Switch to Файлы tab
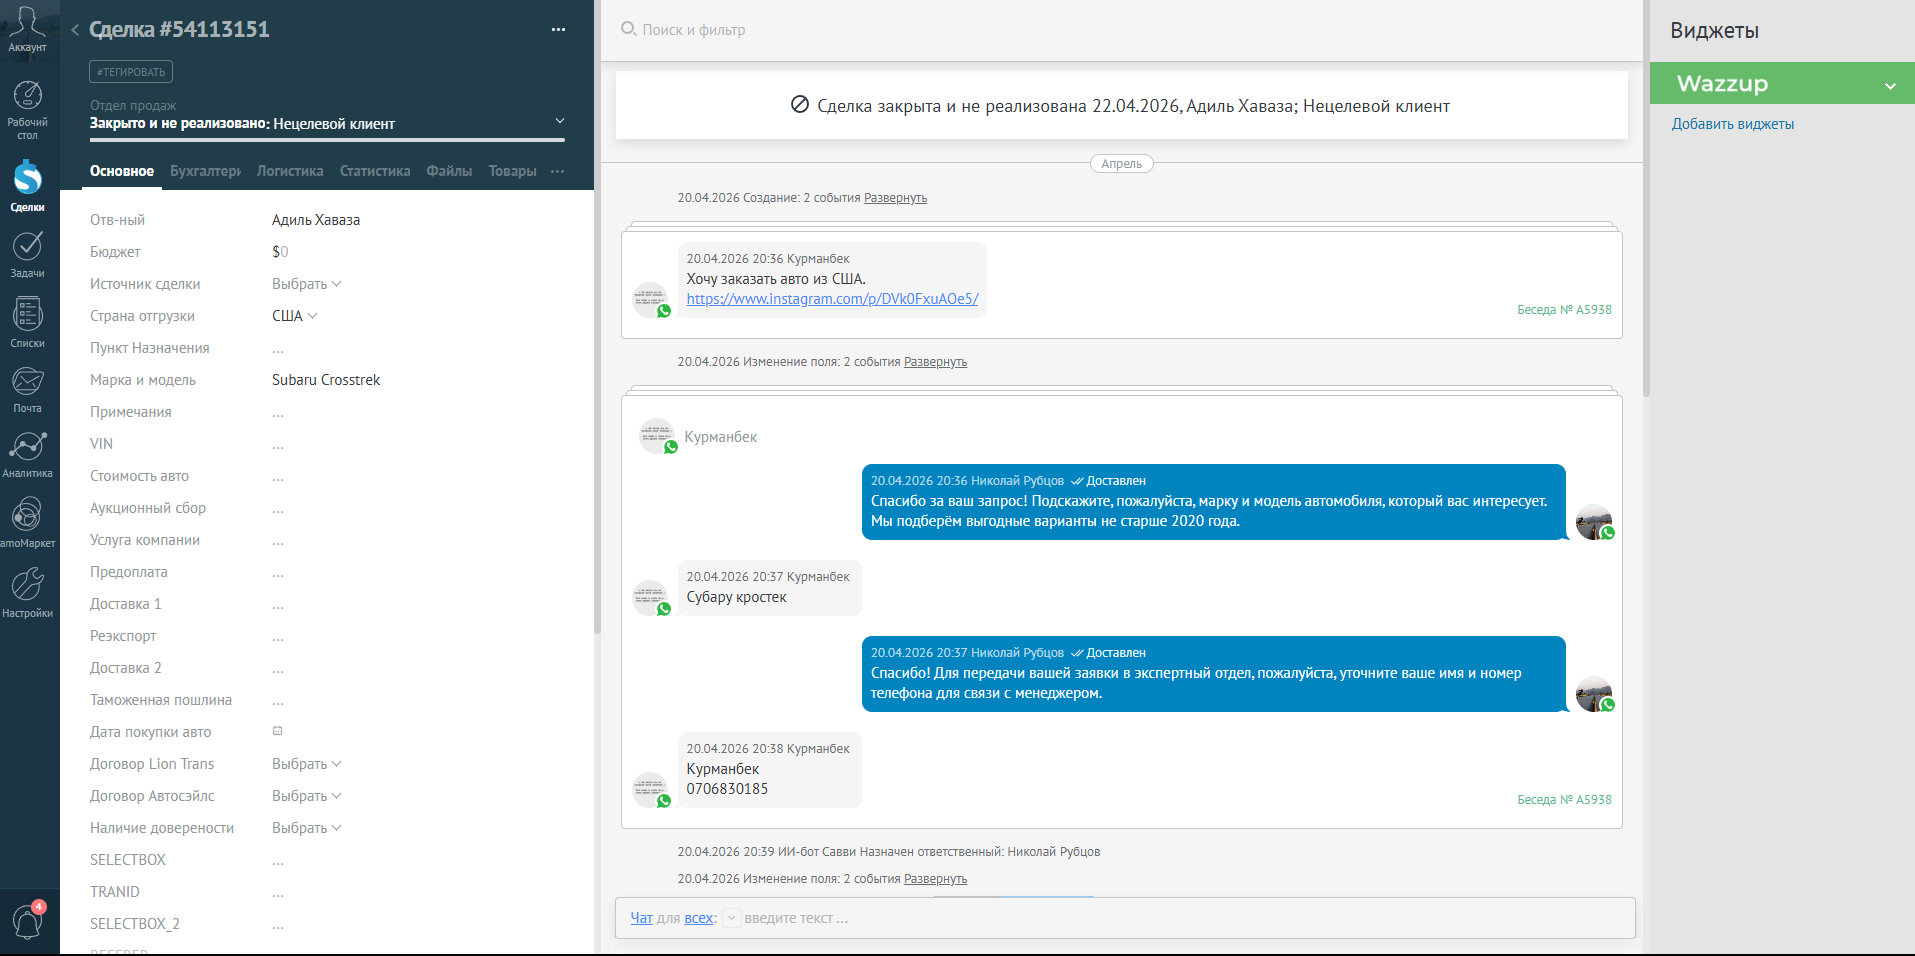Viewport: 1915px width, 956px height. click(449, 171)
